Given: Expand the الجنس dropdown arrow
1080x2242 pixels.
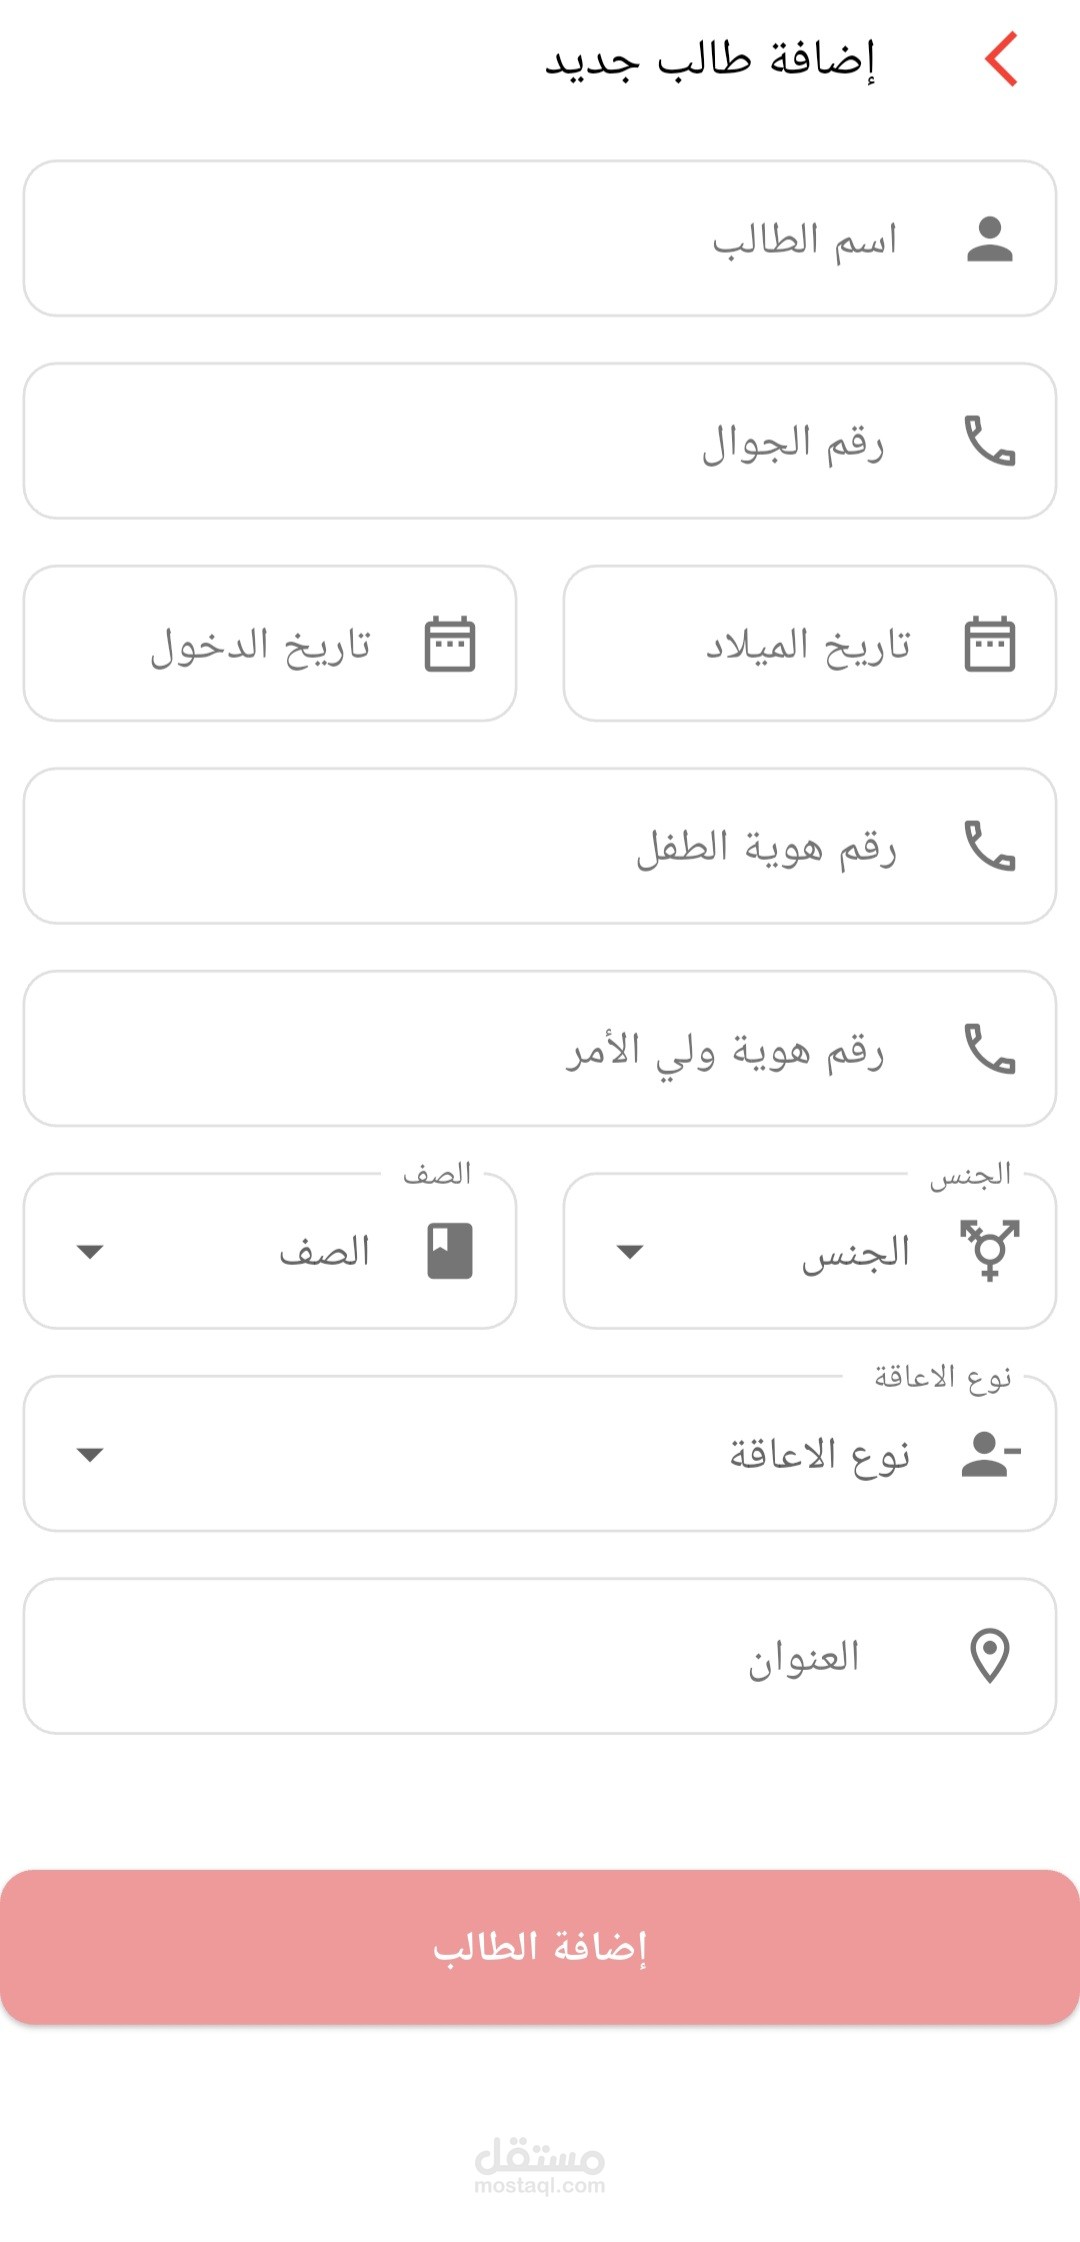Looking at the screenshot, I should [630, 1252].
